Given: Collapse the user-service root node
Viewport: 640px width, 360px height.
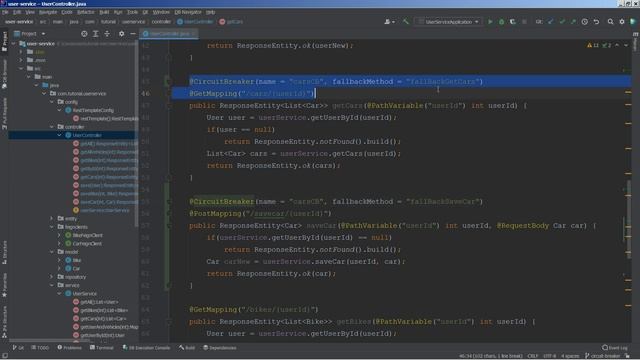Looking at the screenshot, I should coord(14,44).
